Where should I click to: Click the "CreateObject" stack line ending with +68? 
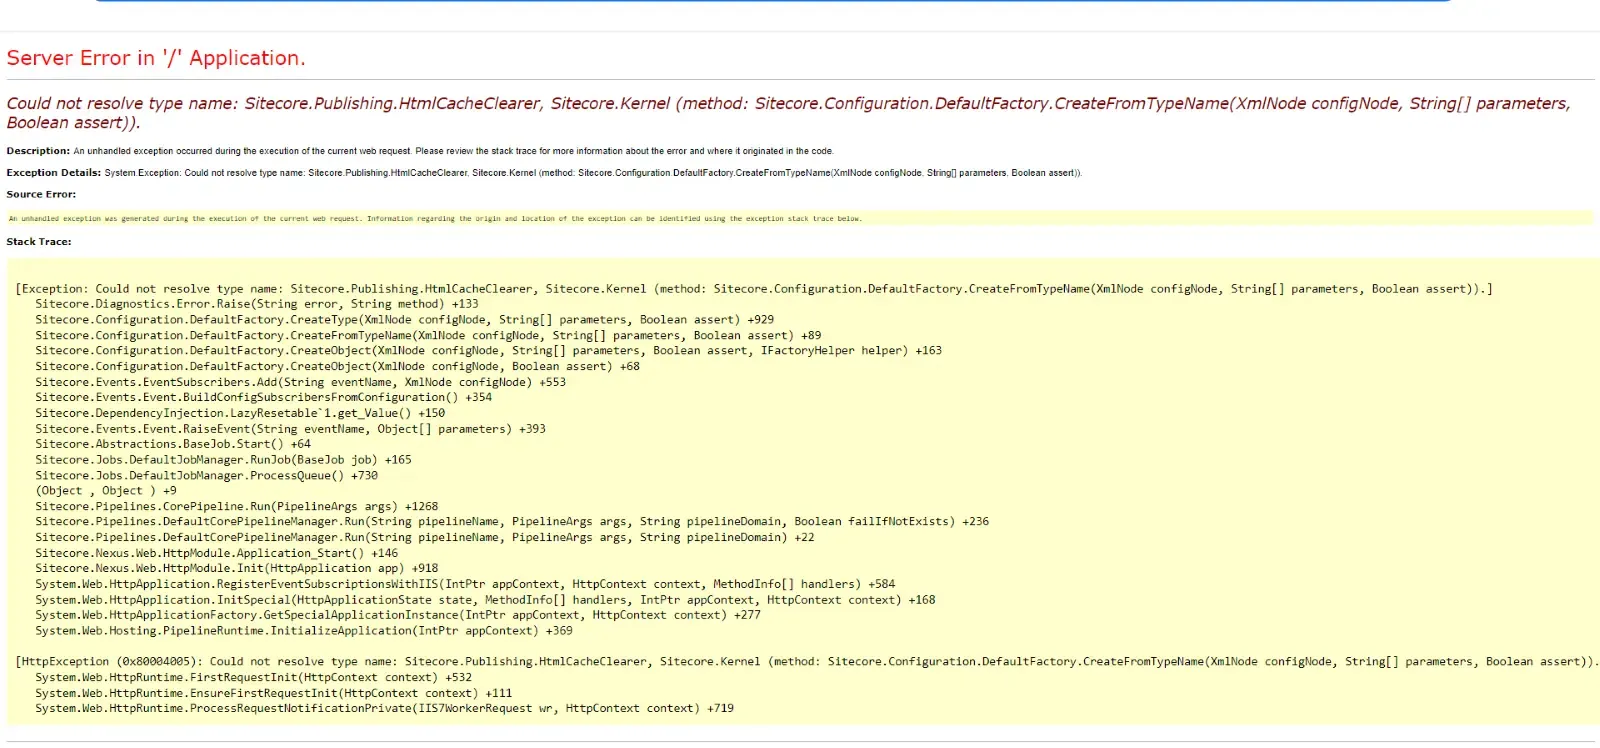click(x=337, y=367)
